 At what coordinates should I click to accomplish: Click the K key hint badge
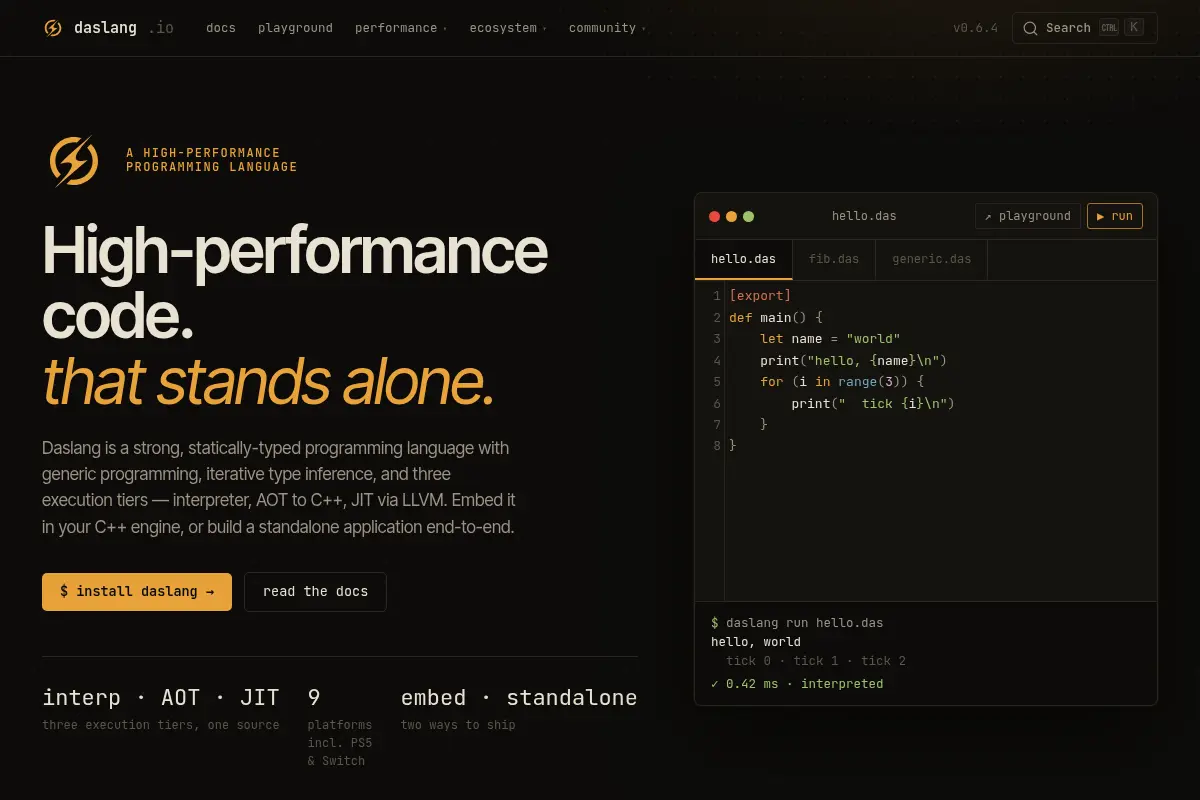[1134, 28]
